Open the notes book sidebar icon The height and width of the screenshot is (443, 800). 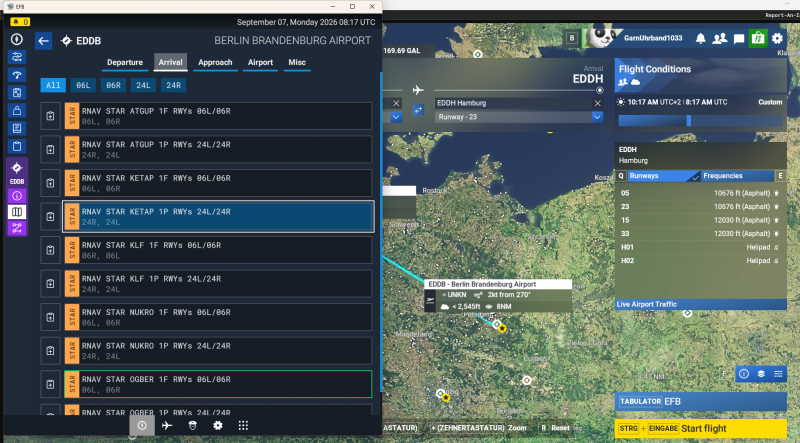tap(17, 129)
